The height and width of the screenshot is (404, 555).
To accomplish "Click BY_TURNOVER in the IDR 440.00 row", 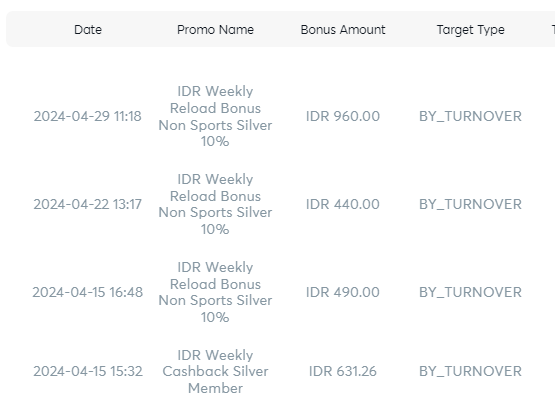I will pos(470,204).
